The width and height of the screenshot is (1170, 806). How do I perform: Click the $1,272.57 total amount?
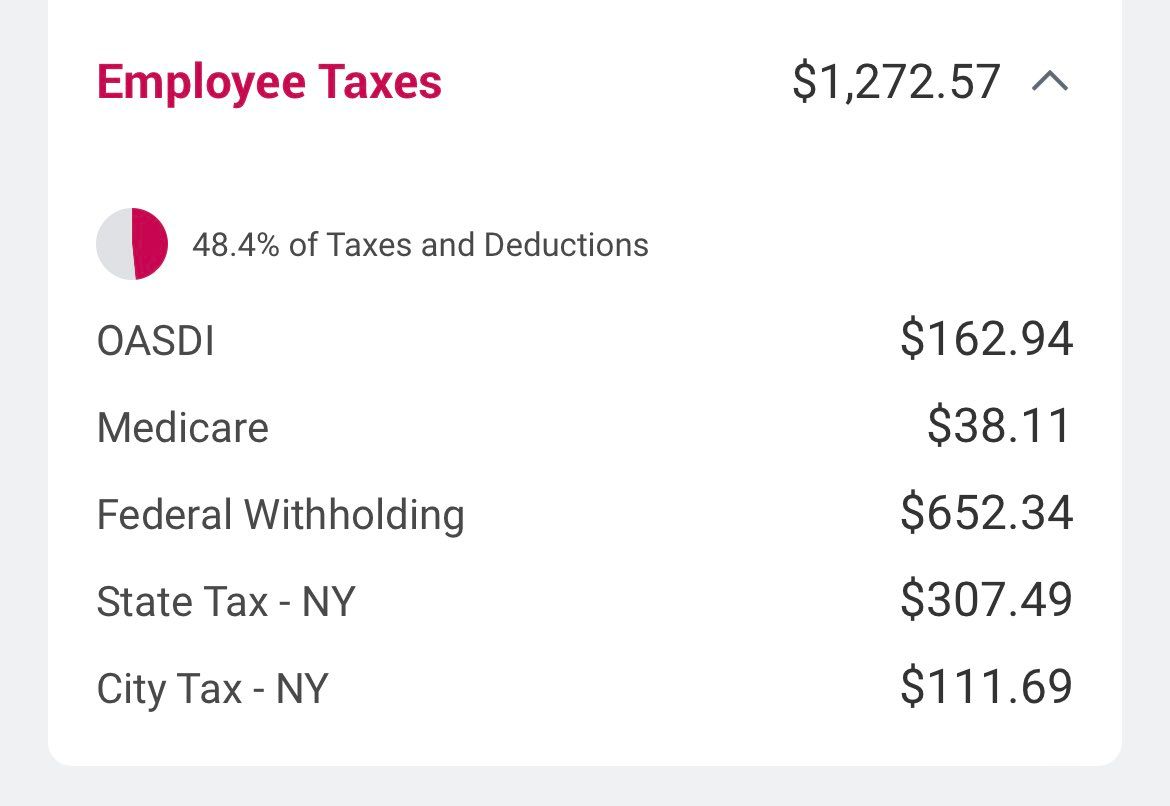coord(895,82)
